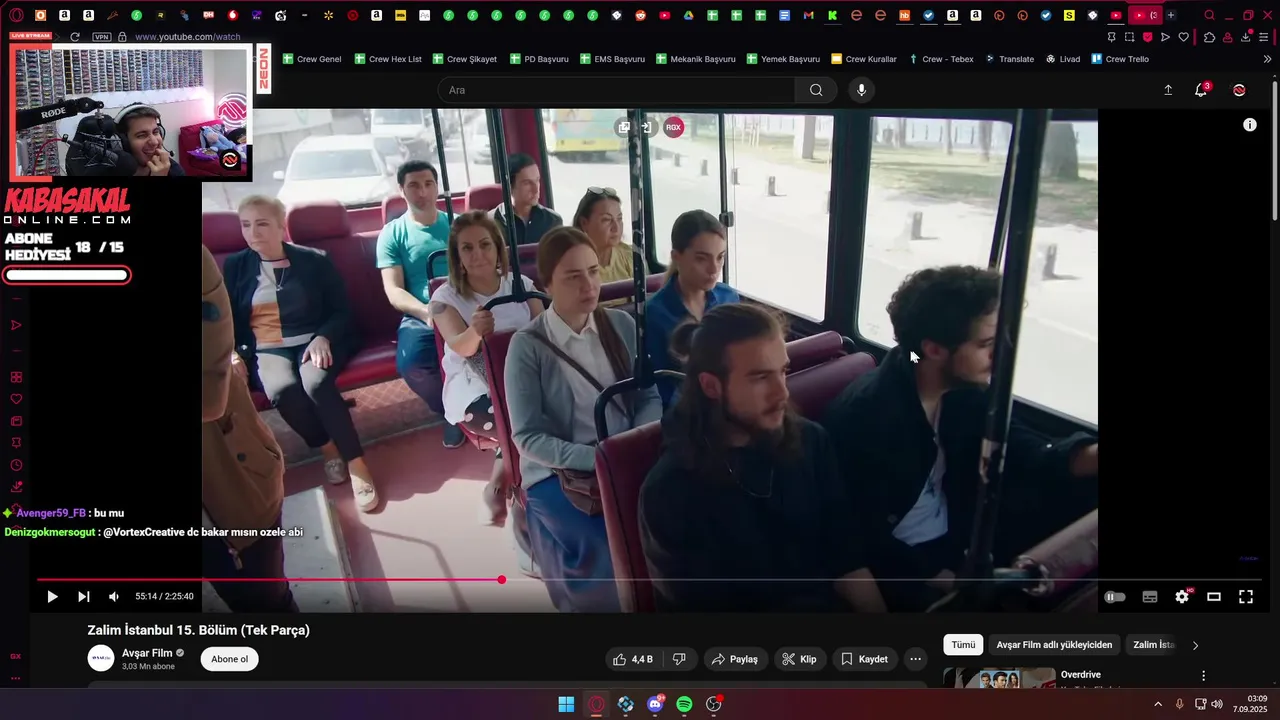
Task: Open sidebar GX corner icon
Action: point(16,656)
